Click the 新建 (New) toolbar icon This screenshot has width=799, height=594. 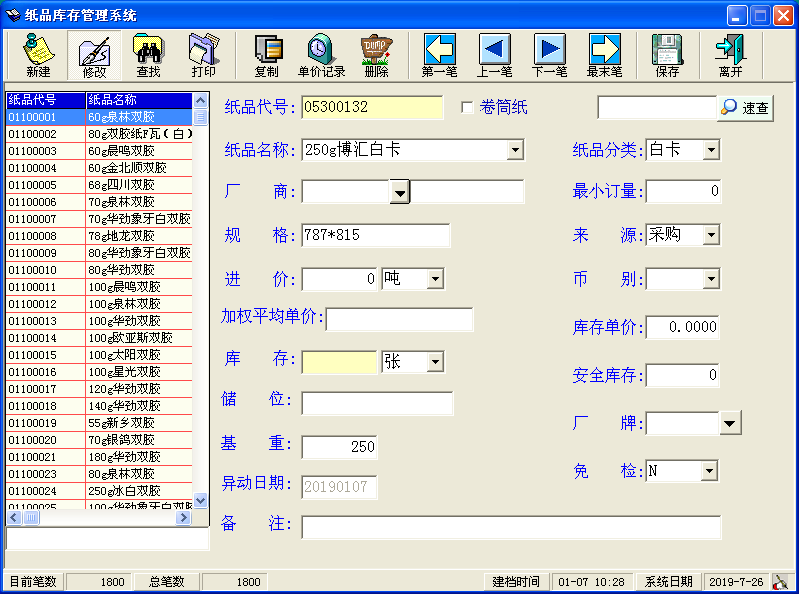[x=38, y=55]
